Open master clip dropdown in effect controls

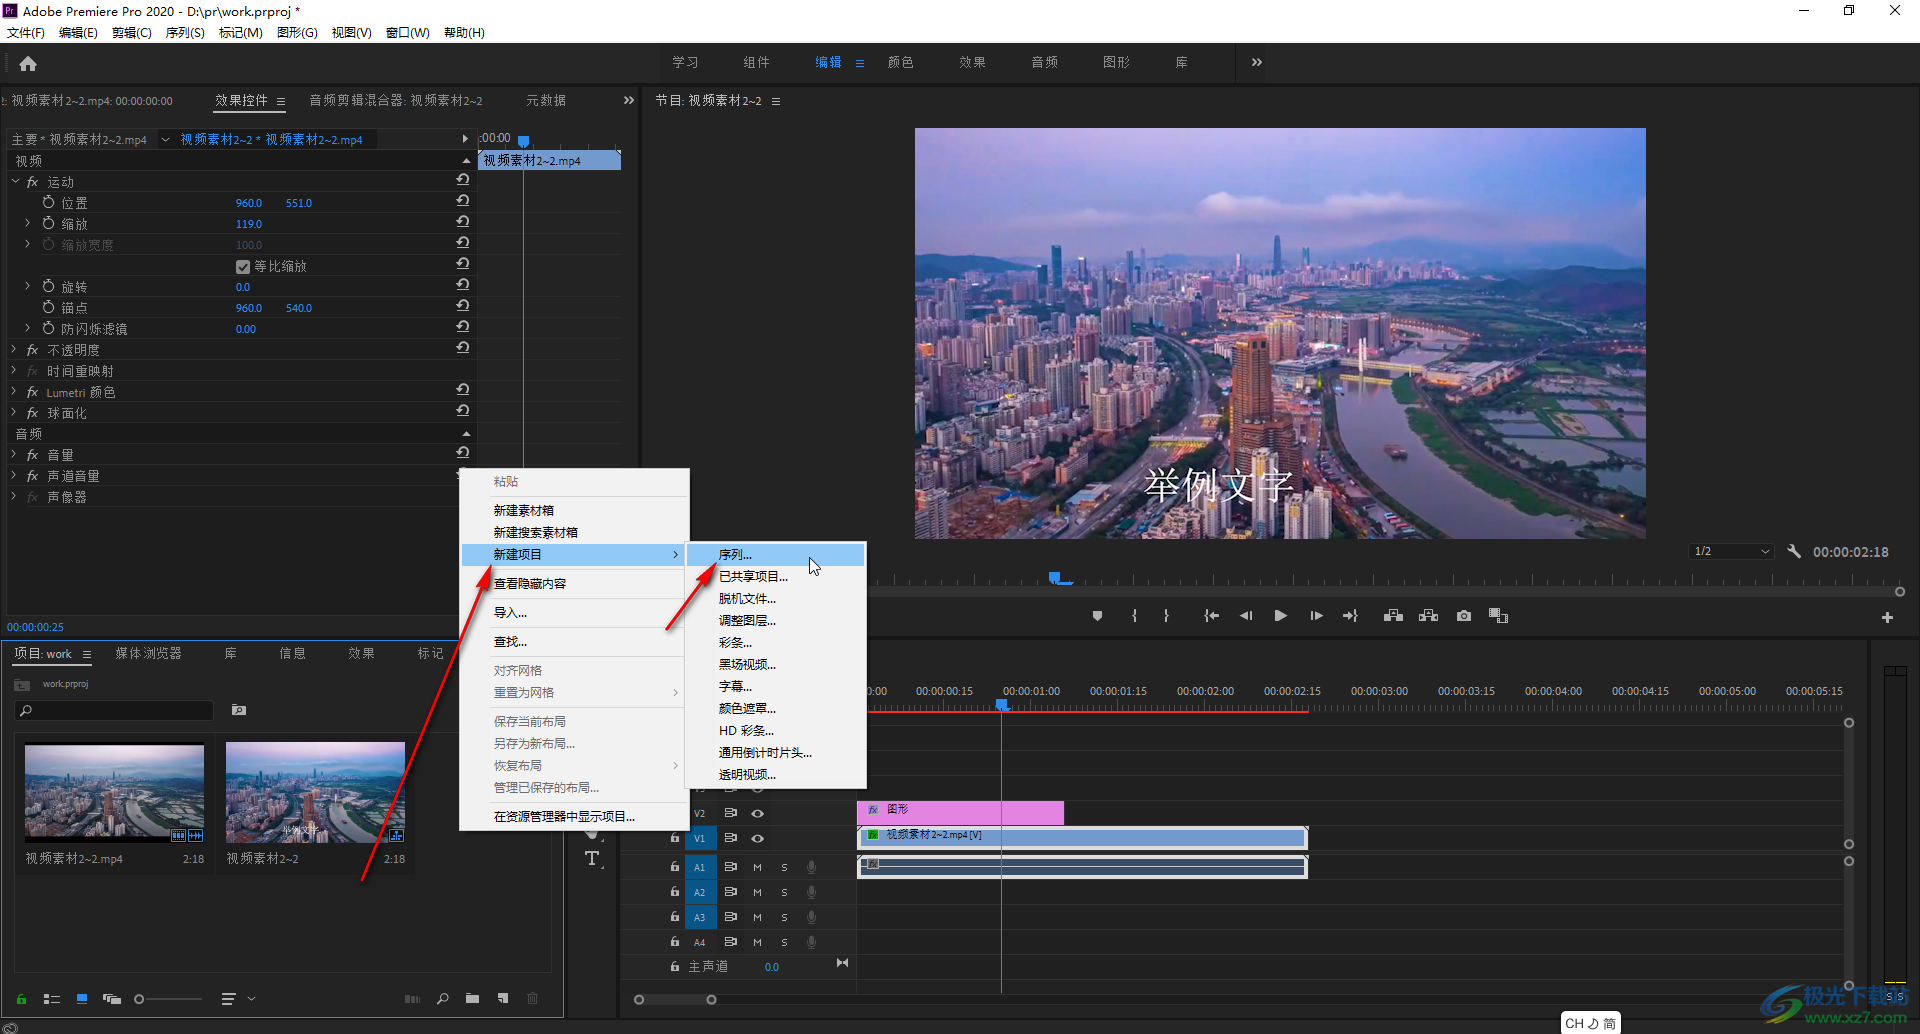(x=165, y=139)
